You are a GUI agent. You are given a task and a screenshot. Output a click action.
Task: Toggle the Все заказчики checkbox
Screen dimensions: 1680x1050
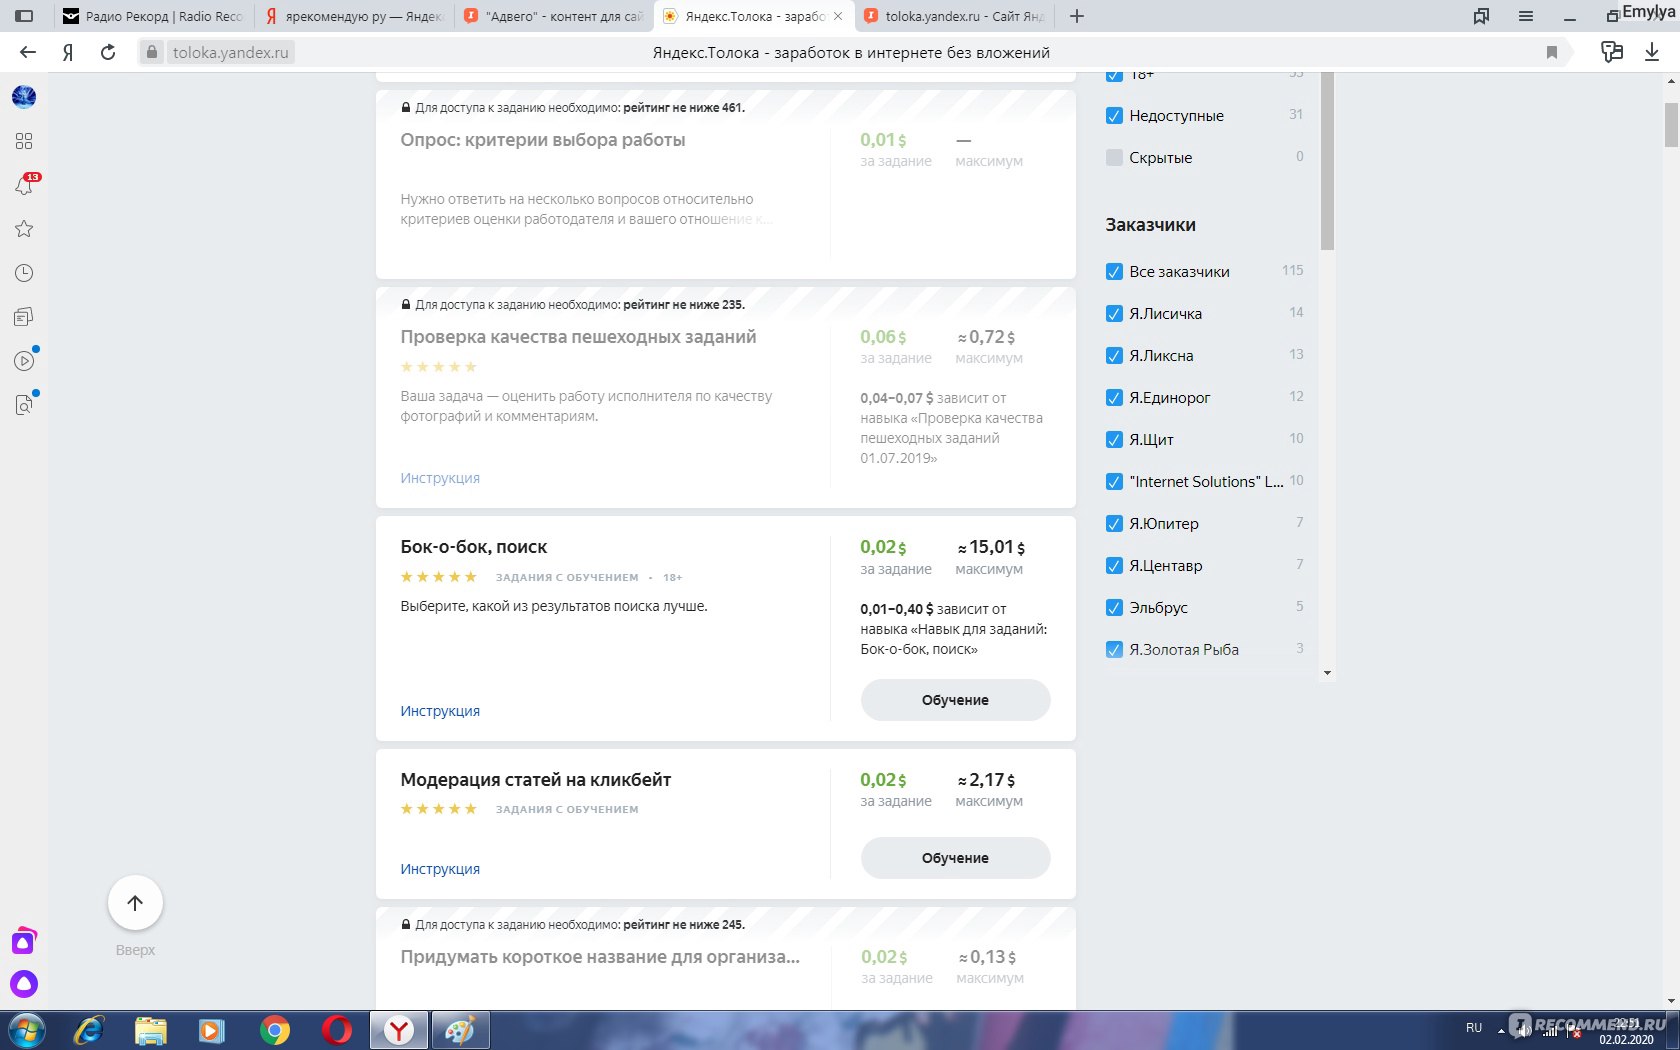click(x=1114, y=272)
